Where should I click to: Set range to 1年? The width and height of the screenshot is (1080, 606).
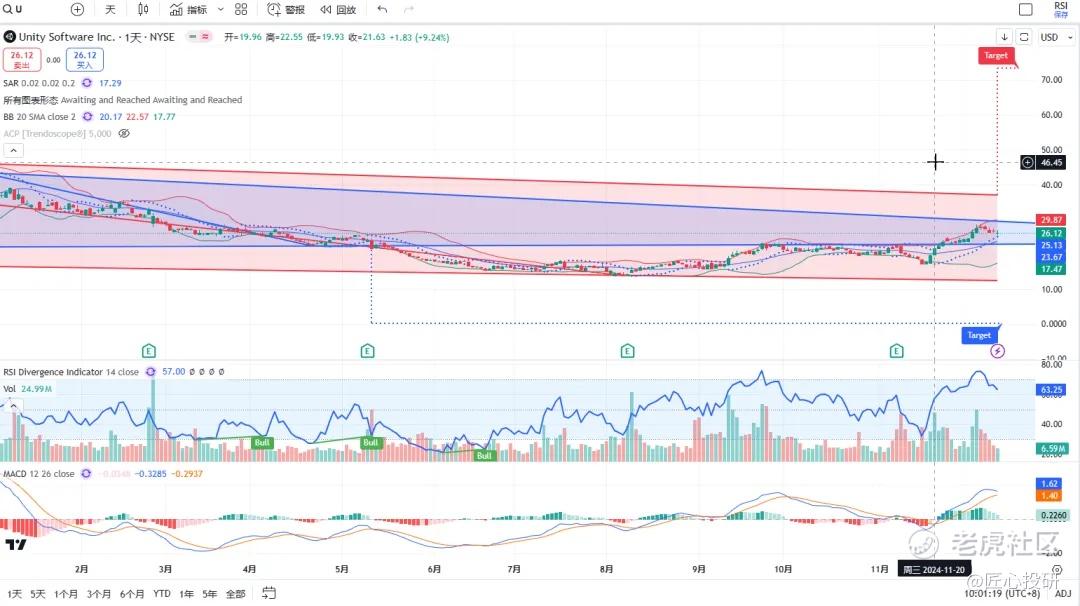coord(186,594)
